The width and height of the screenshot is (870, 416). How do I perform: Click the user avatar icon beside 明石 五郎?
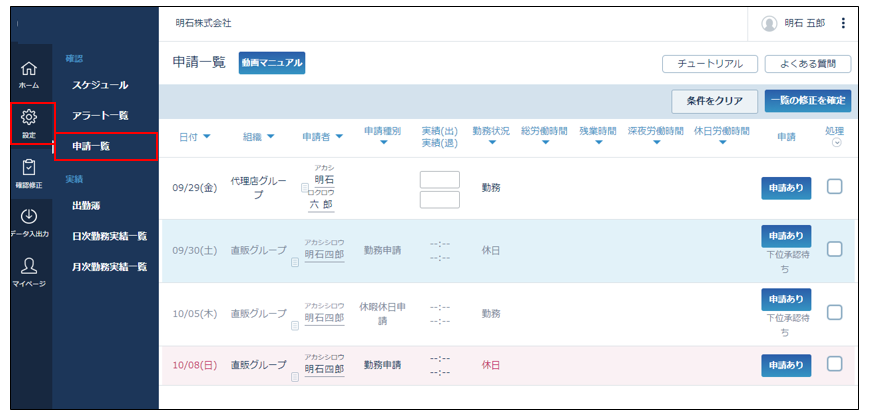768,23
